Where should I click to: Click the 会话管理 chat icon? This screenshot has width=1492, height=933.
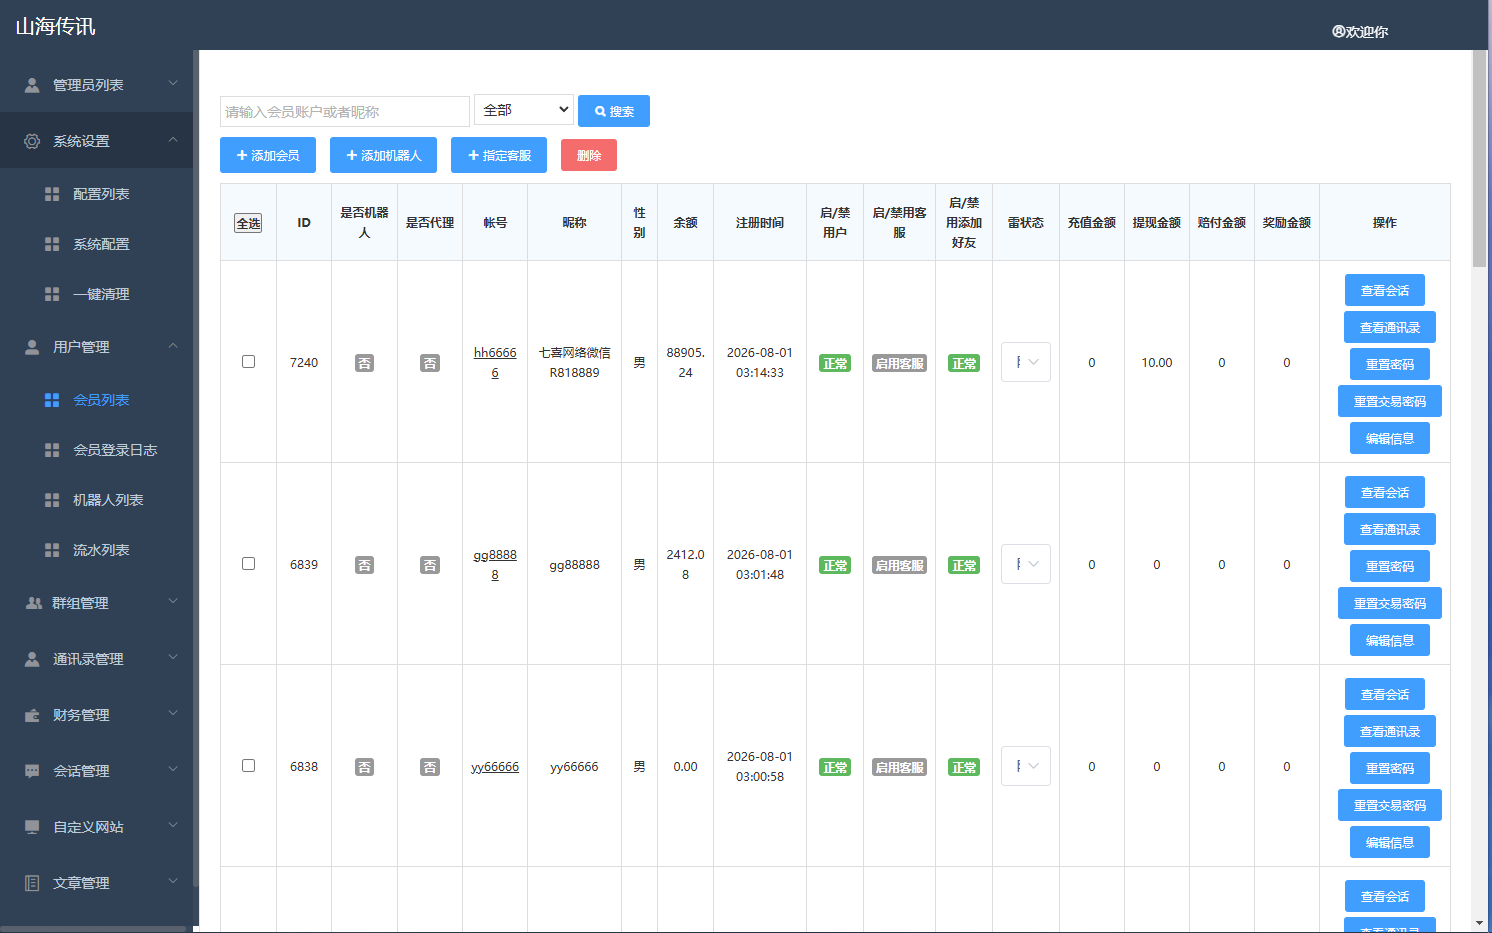point(32,771)
